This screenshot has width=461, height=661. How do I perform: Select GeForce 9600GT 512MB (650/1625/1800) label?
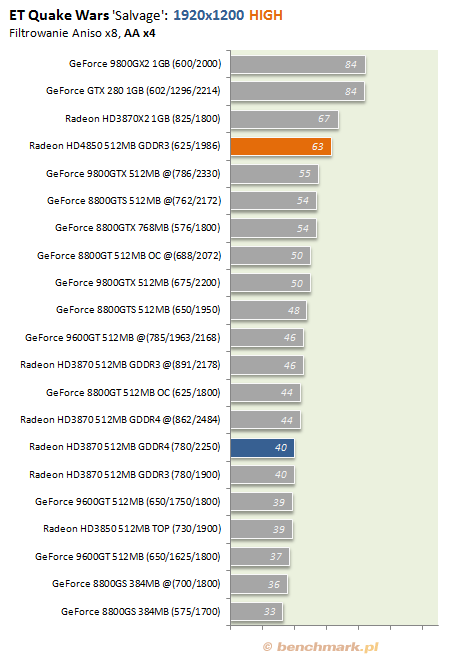(x=128, y=556)
